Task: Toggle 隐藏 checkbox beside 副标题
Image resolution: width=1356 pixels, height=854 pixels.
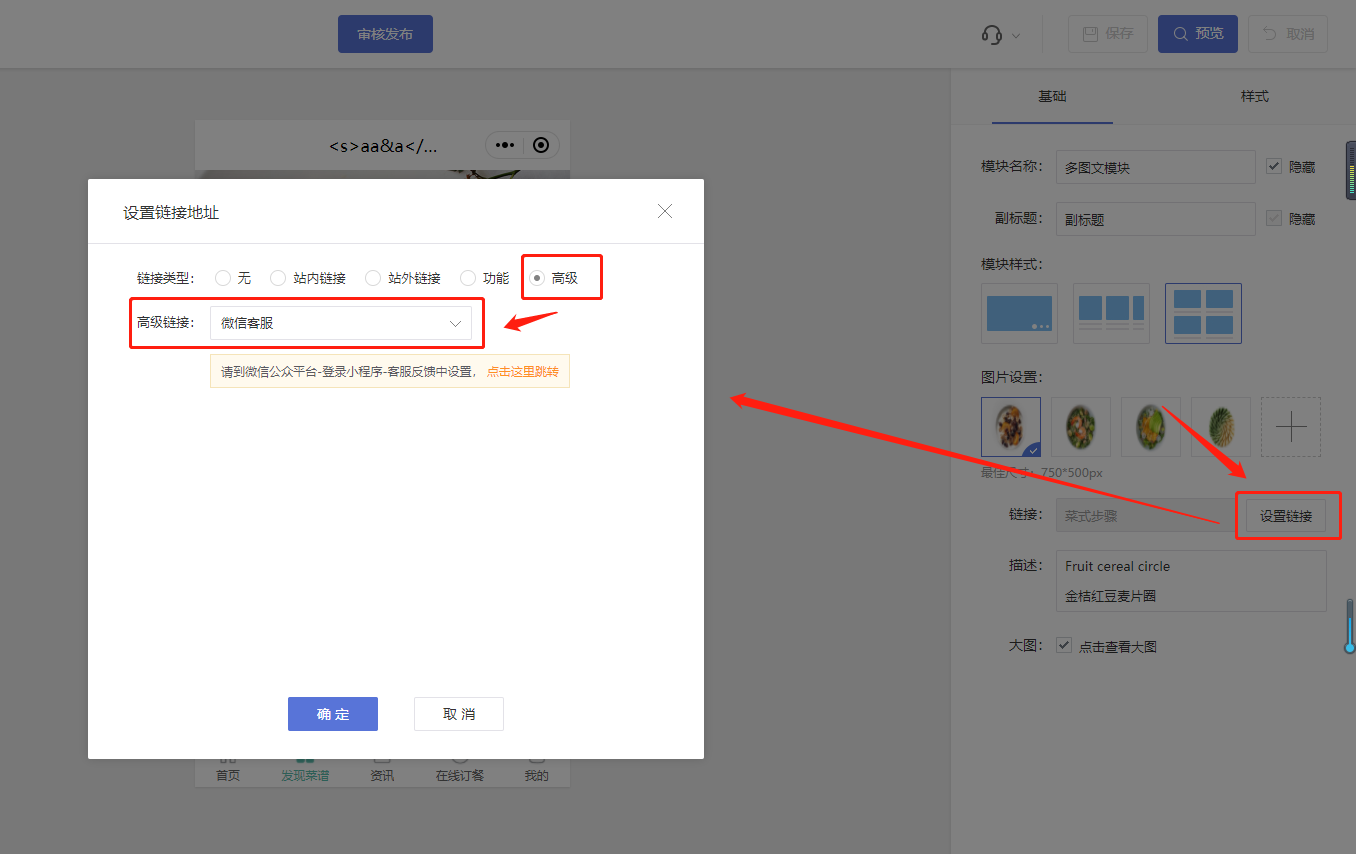Action: point(1274,218)
